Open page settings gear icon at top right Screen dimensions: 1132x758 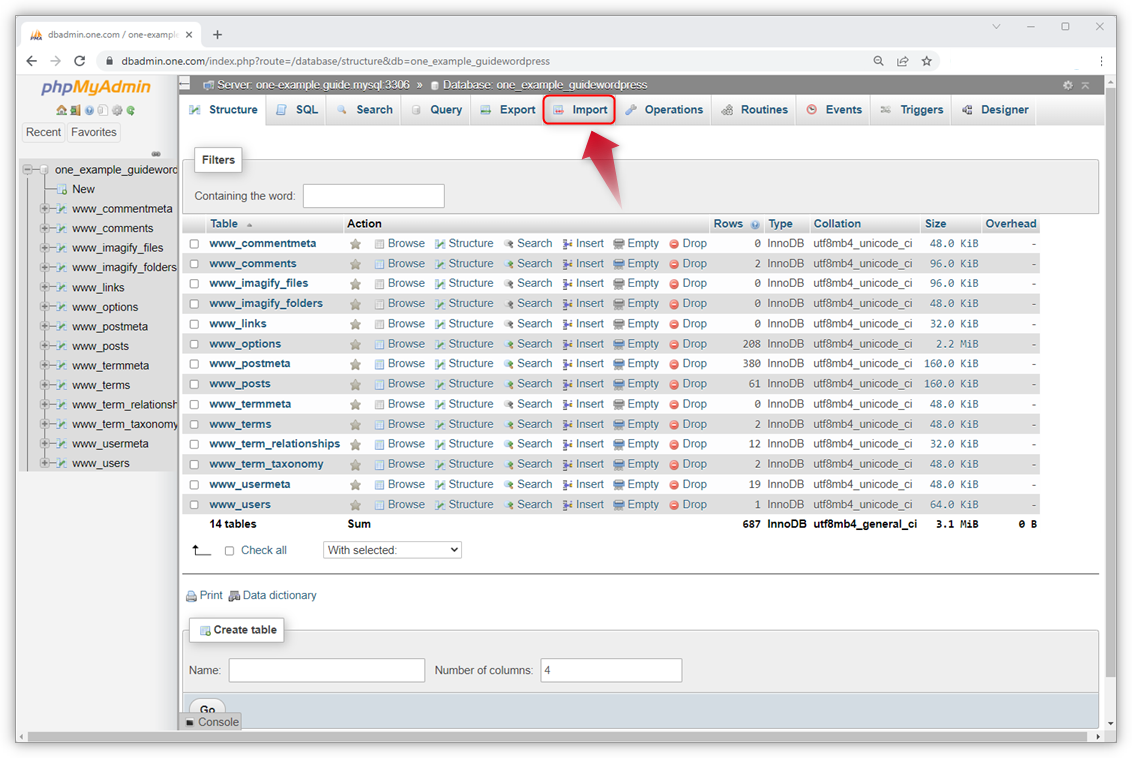click(x=1068, y=86)
